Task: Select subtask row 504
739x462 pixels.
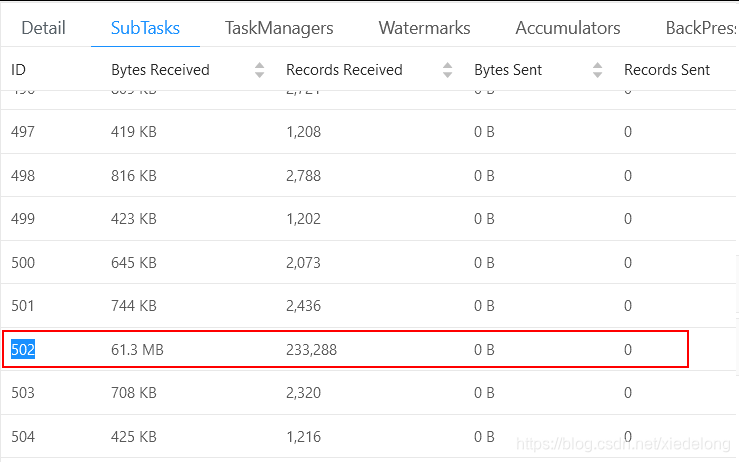Action: [x=23, y=437]
